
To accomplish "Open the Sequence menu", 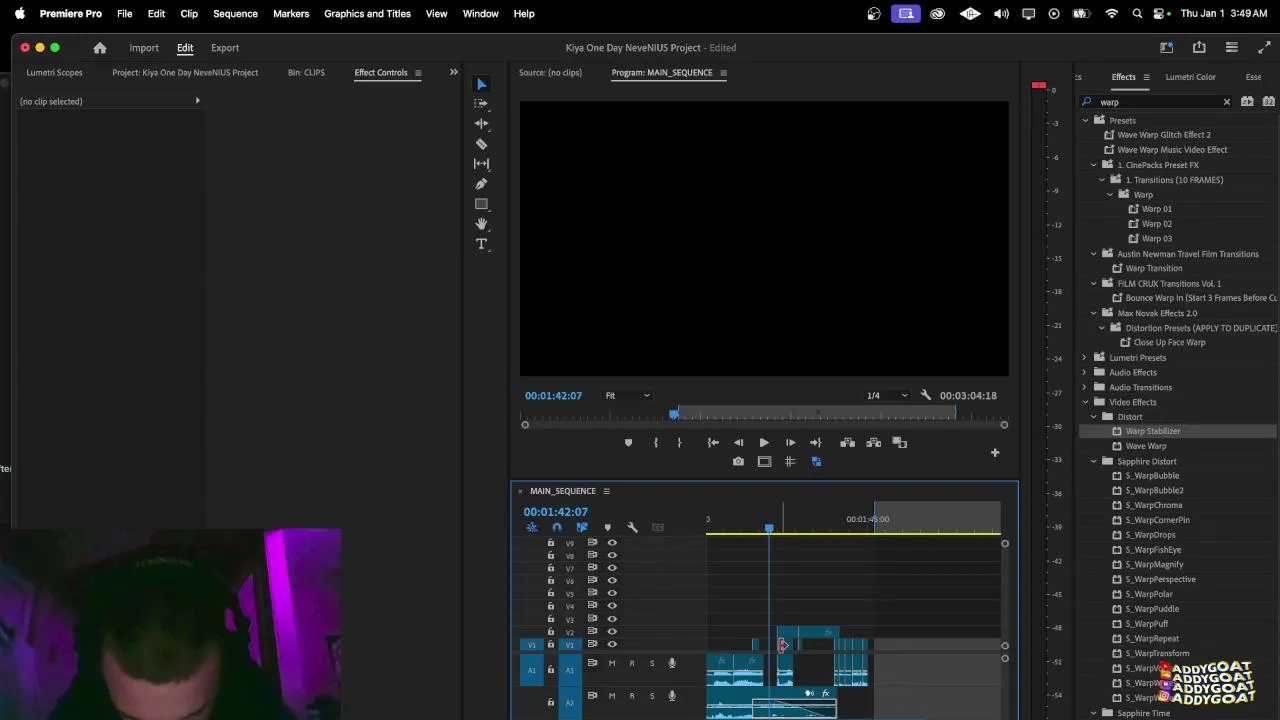I will [235, 14].
